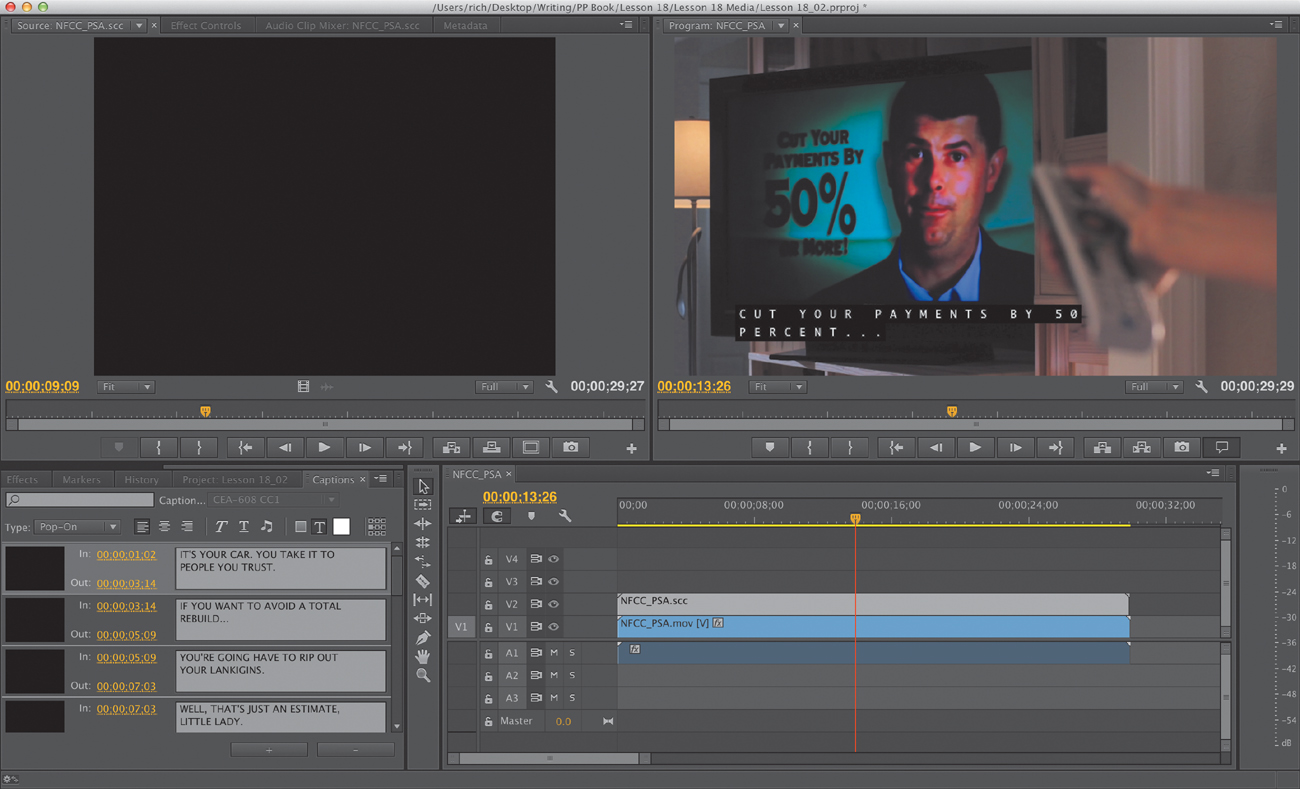Viewport: 1300px width, 789px height.
Task: Open timeline display settings wrench
Action: (x=565, y=516)
